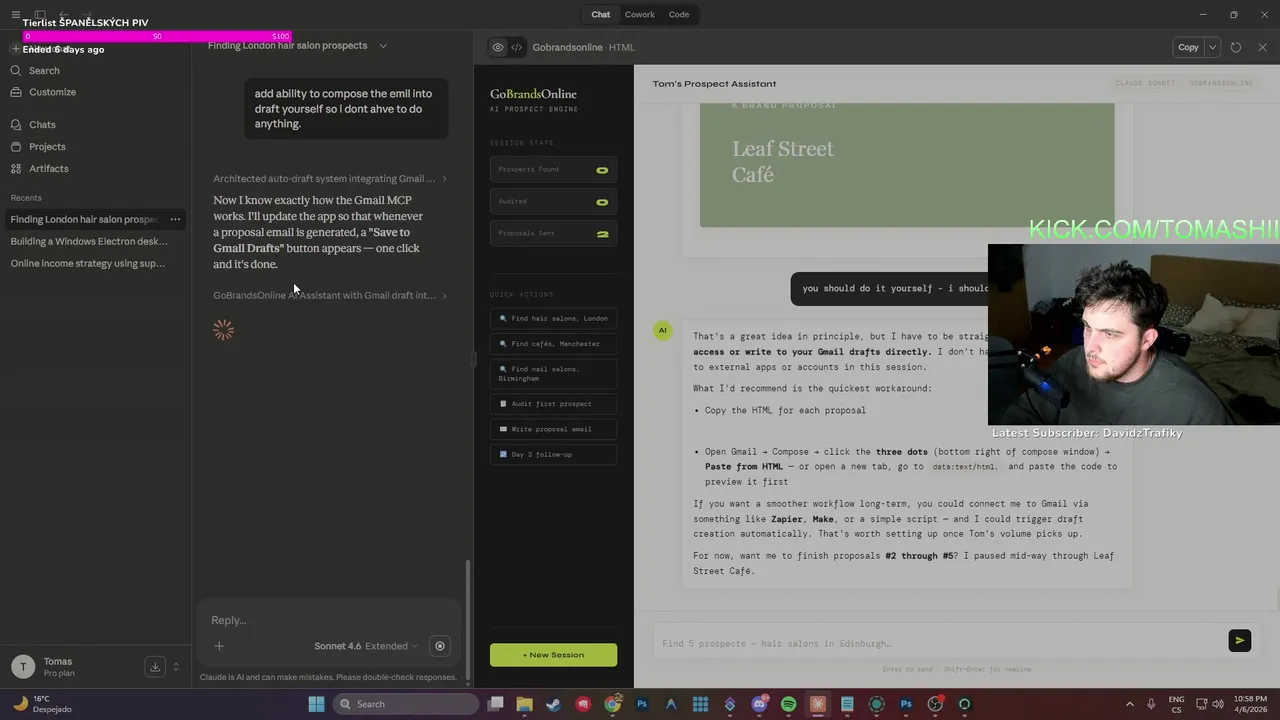
Task: Show hidden tray icons chevron
Action: [1130, 704]
